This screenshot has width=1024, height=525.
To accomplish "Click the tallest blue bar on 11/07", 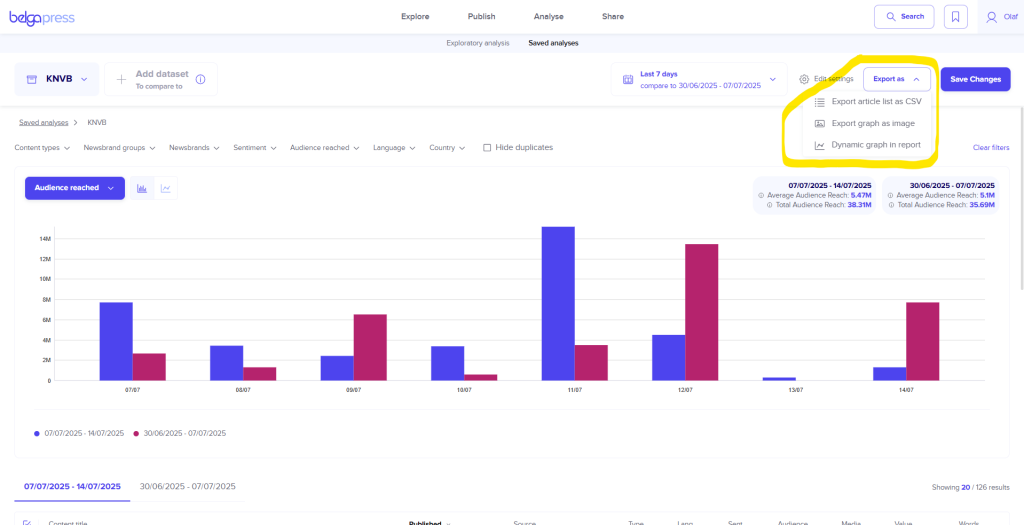I will click(x=558, y=303).
